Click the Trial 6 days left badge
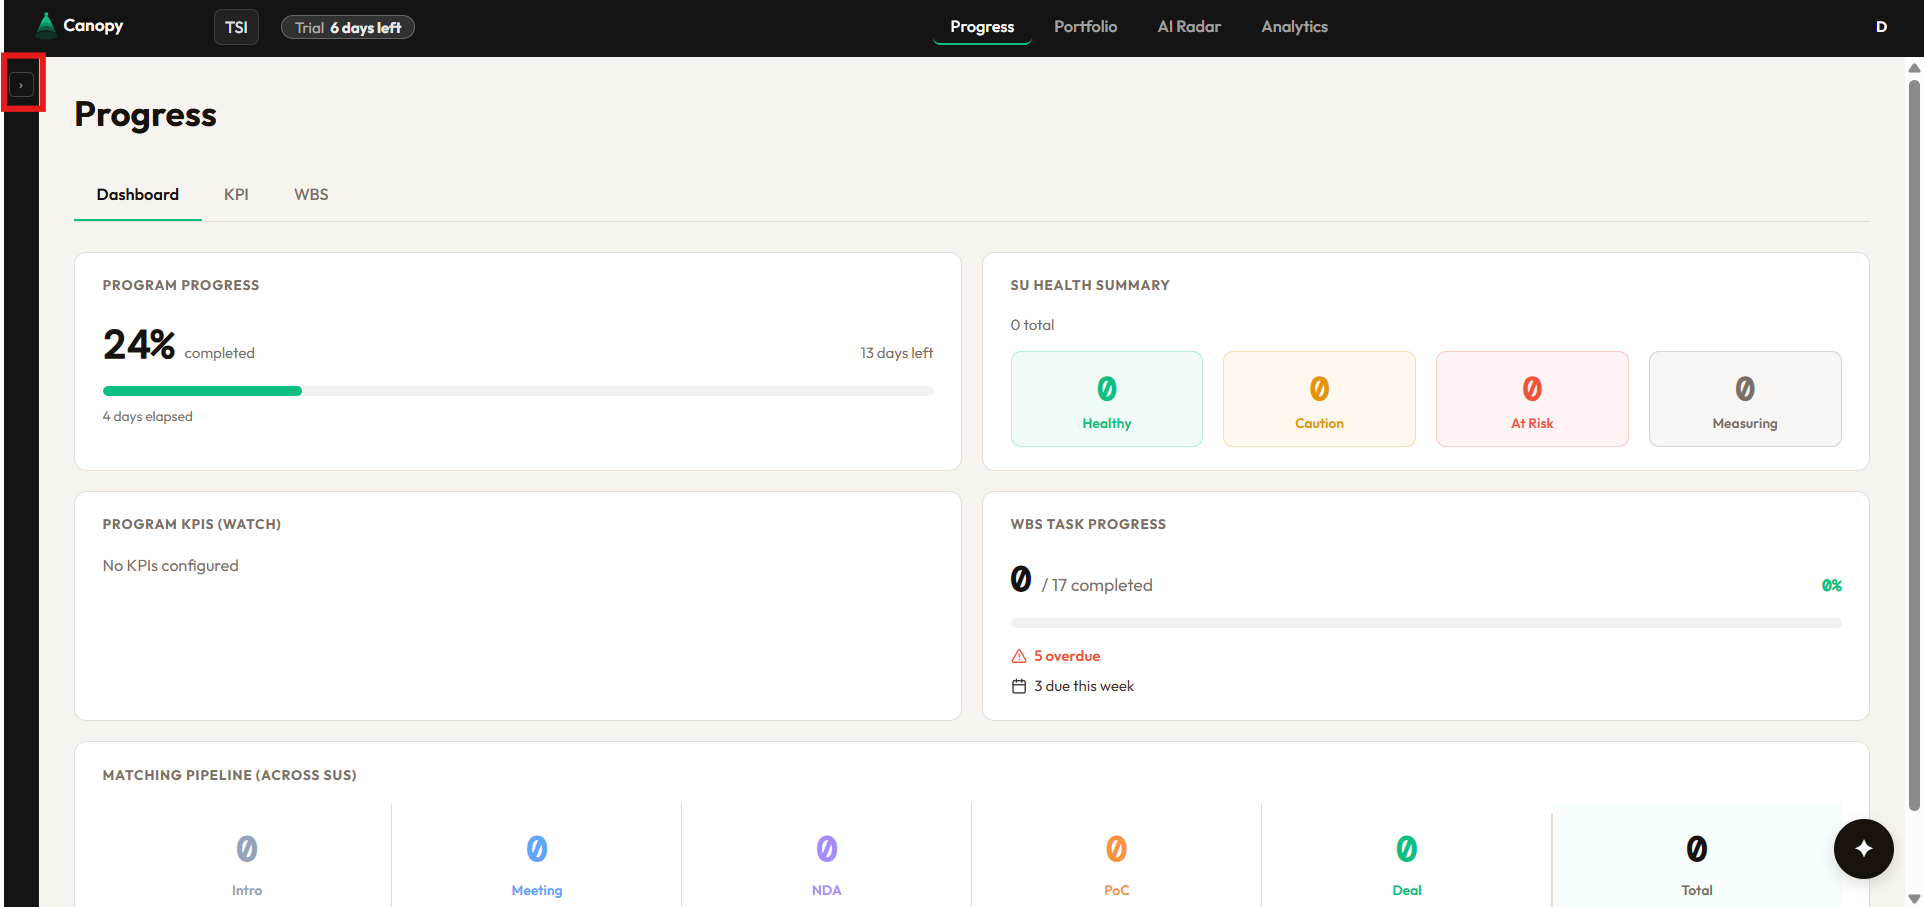 (348, 27)
